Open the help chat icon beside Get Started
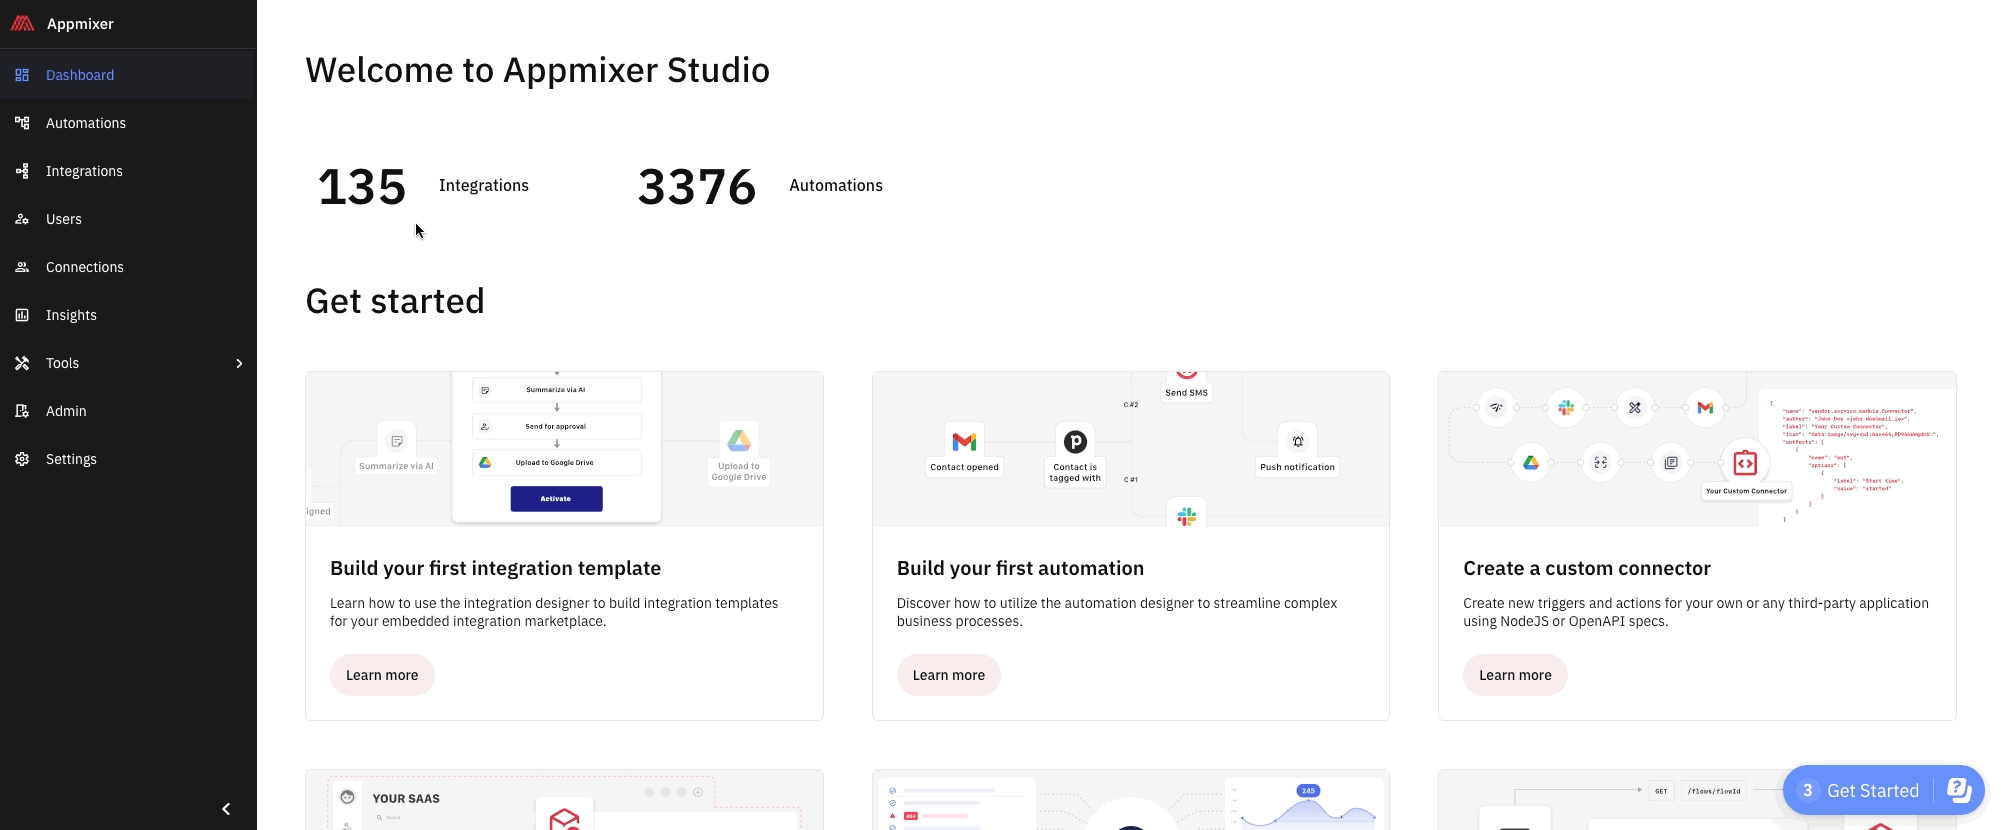The width and height of the screenshot is (2002, 830). click(1959, 790)
